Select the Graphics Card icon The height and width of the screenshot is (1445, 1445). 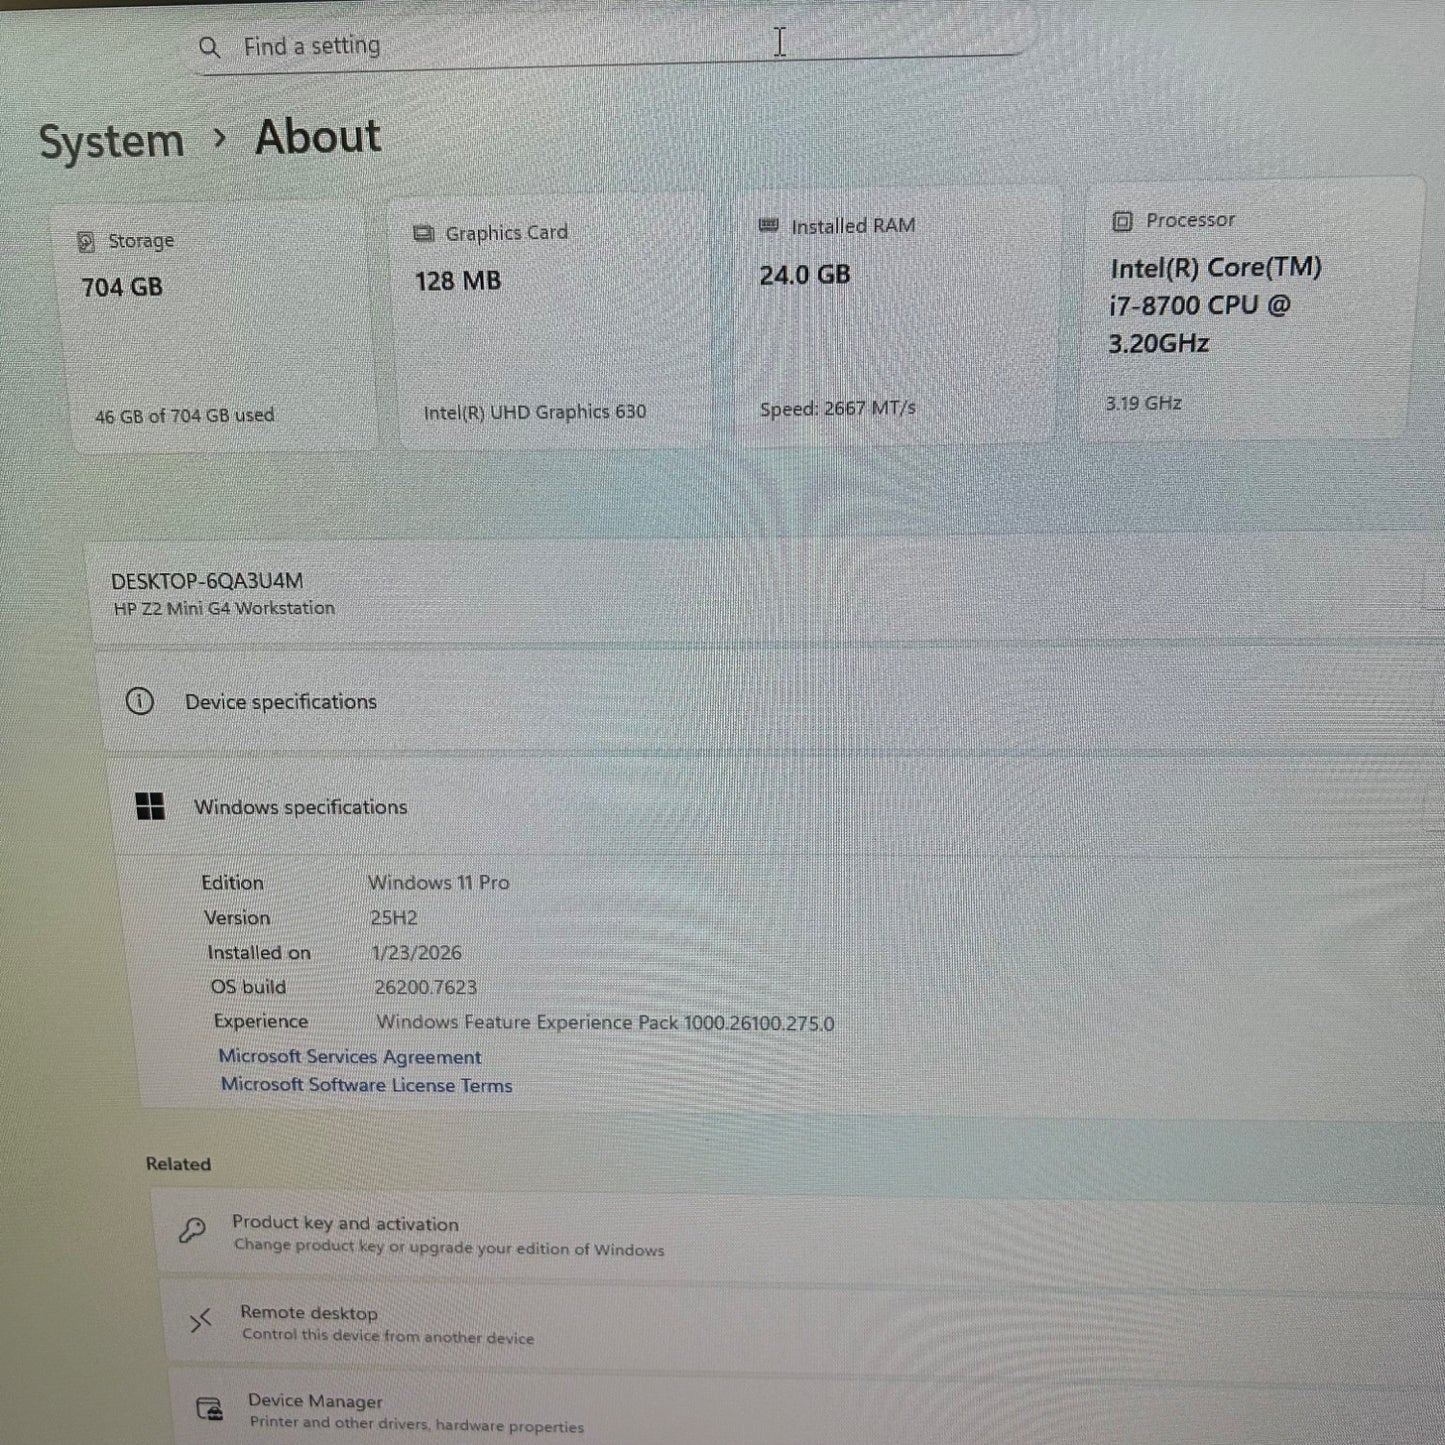[x=421, y=231]
